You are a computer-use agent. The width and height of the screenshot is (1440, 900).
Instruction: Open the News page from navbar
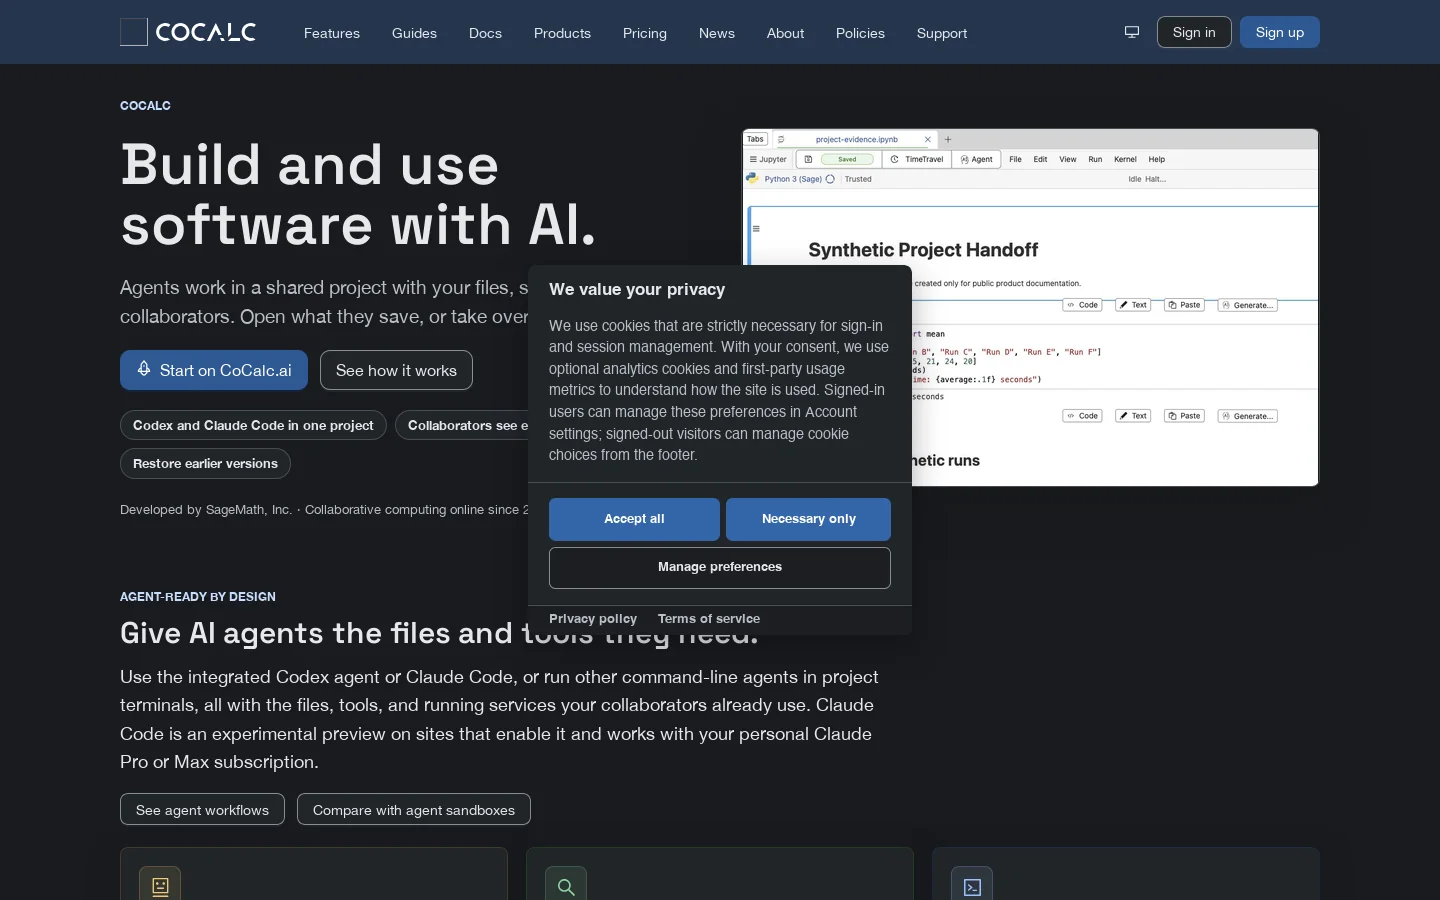click(x=717, y=33)
